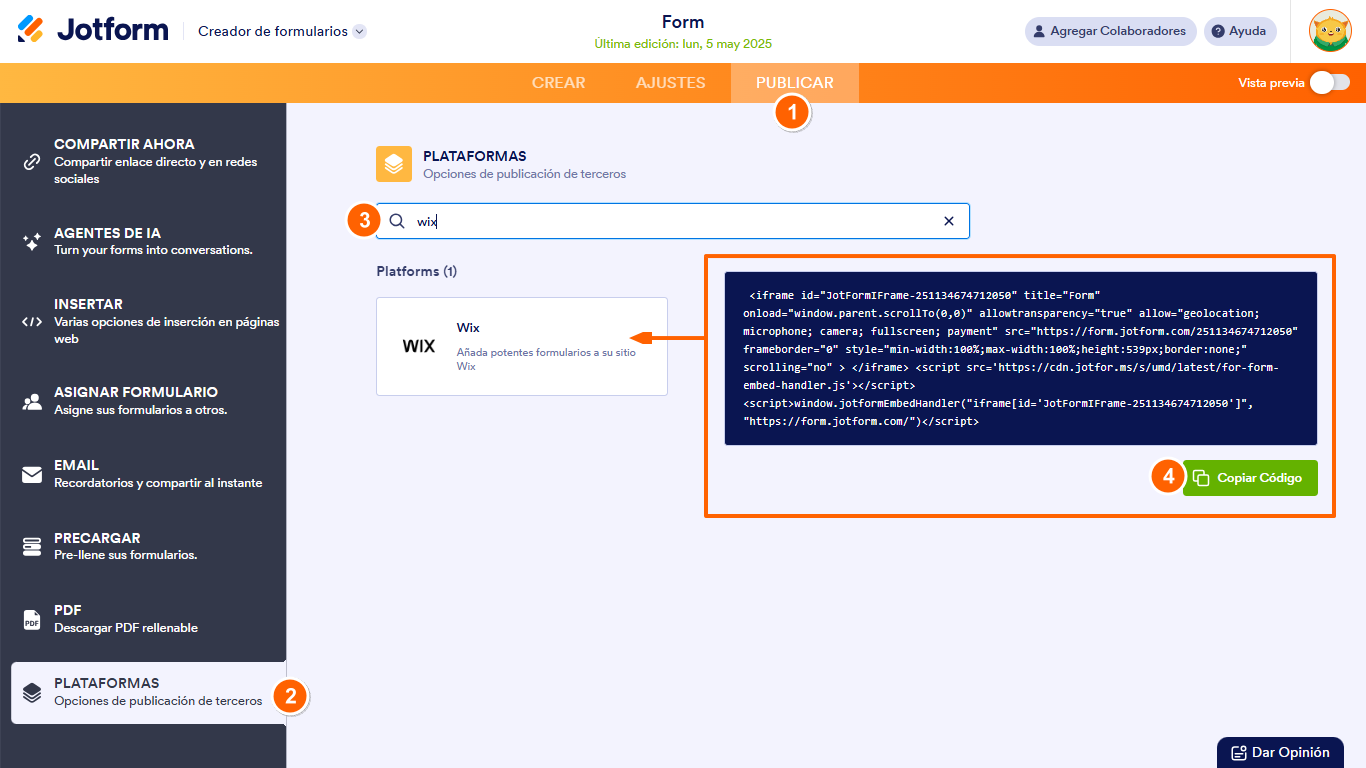The height and width of the screenshot is (768, 1366).
Task: Click the code brackets icon beside Insertar
Action: click(x=32, y=322)
